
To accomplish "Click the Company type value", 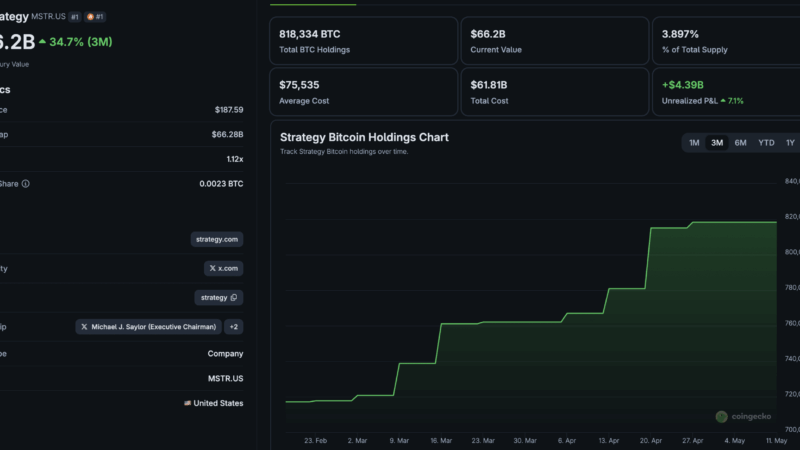I will click(x=225, y=354).
